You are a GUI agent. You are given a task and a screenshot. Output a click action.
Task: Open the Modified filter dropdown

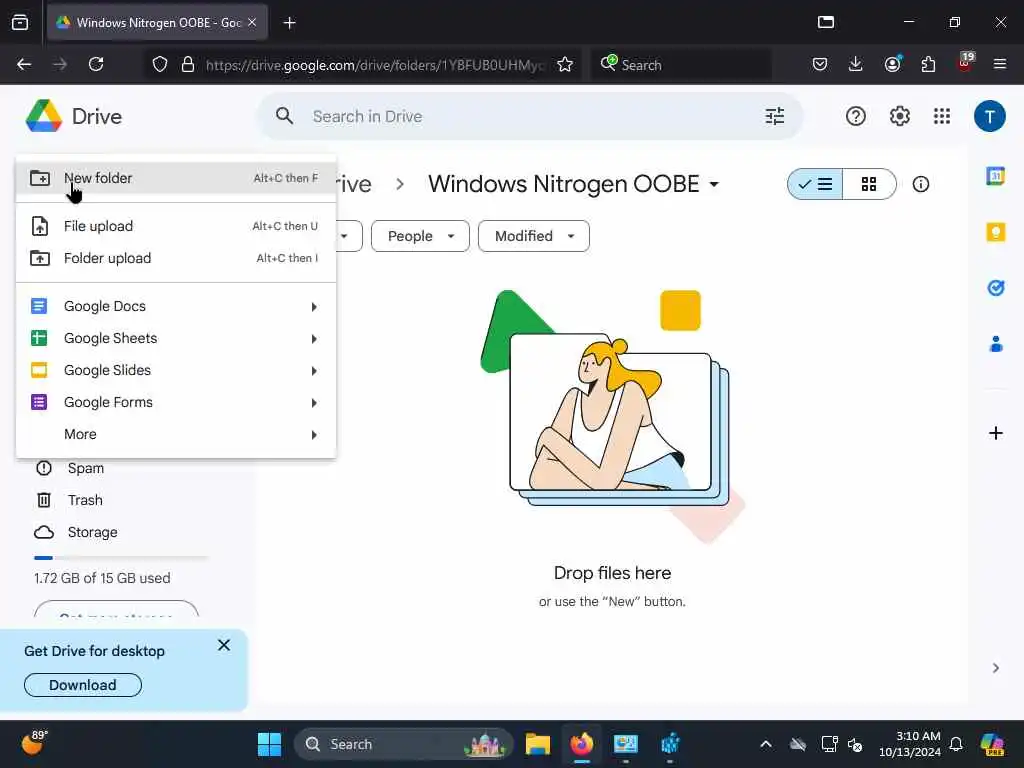coord(534,236)
